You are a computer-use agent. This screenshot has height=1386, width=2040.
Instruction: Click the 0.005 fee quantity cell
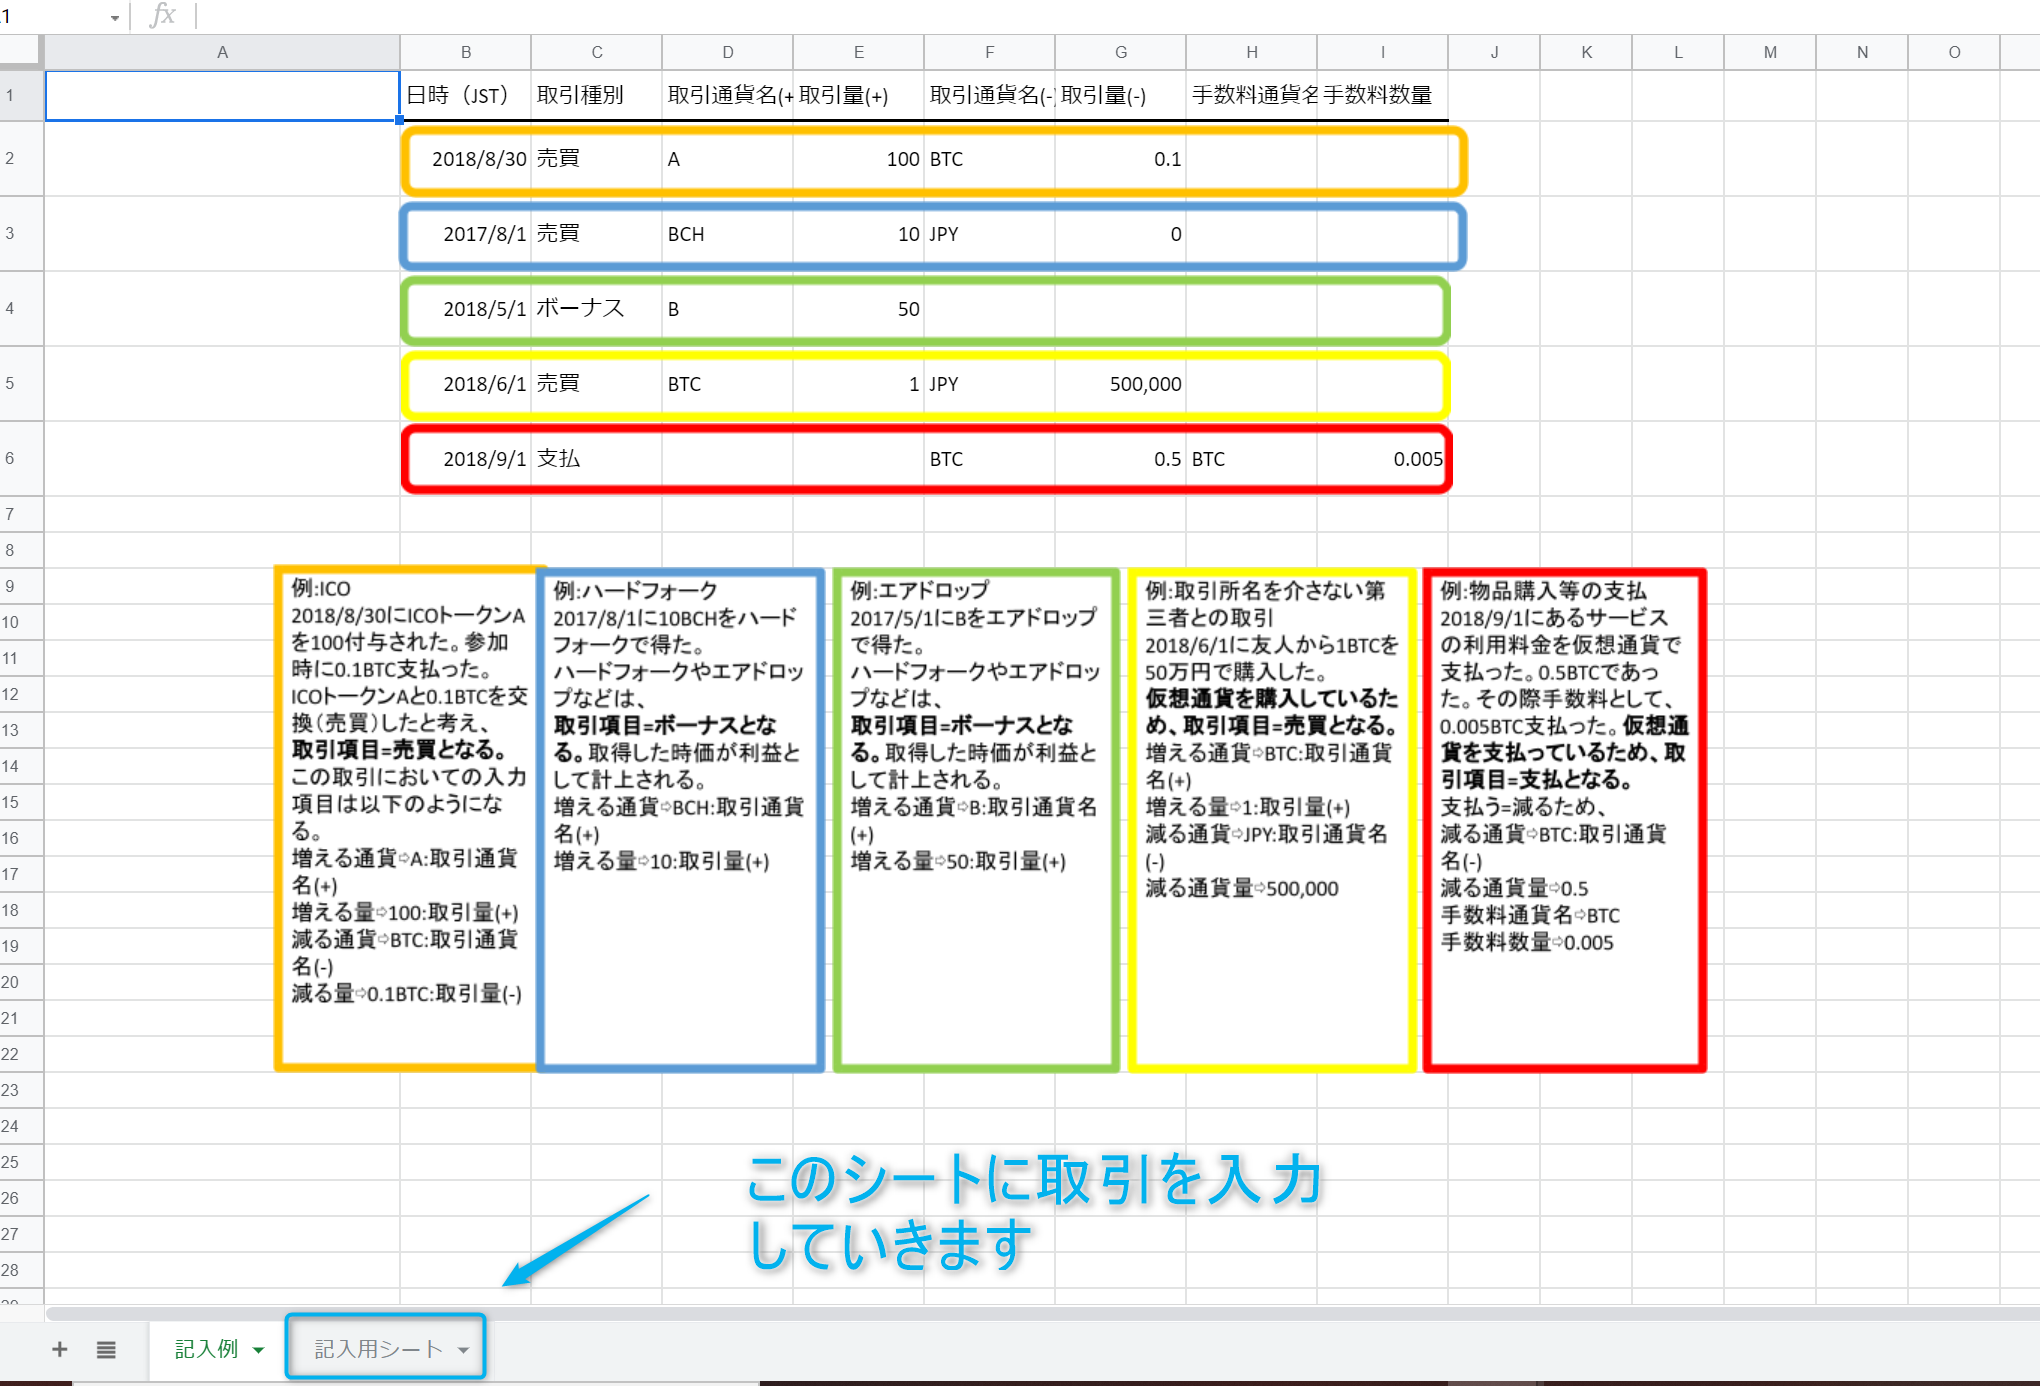pyautogui.click(x=1383, y=459)
